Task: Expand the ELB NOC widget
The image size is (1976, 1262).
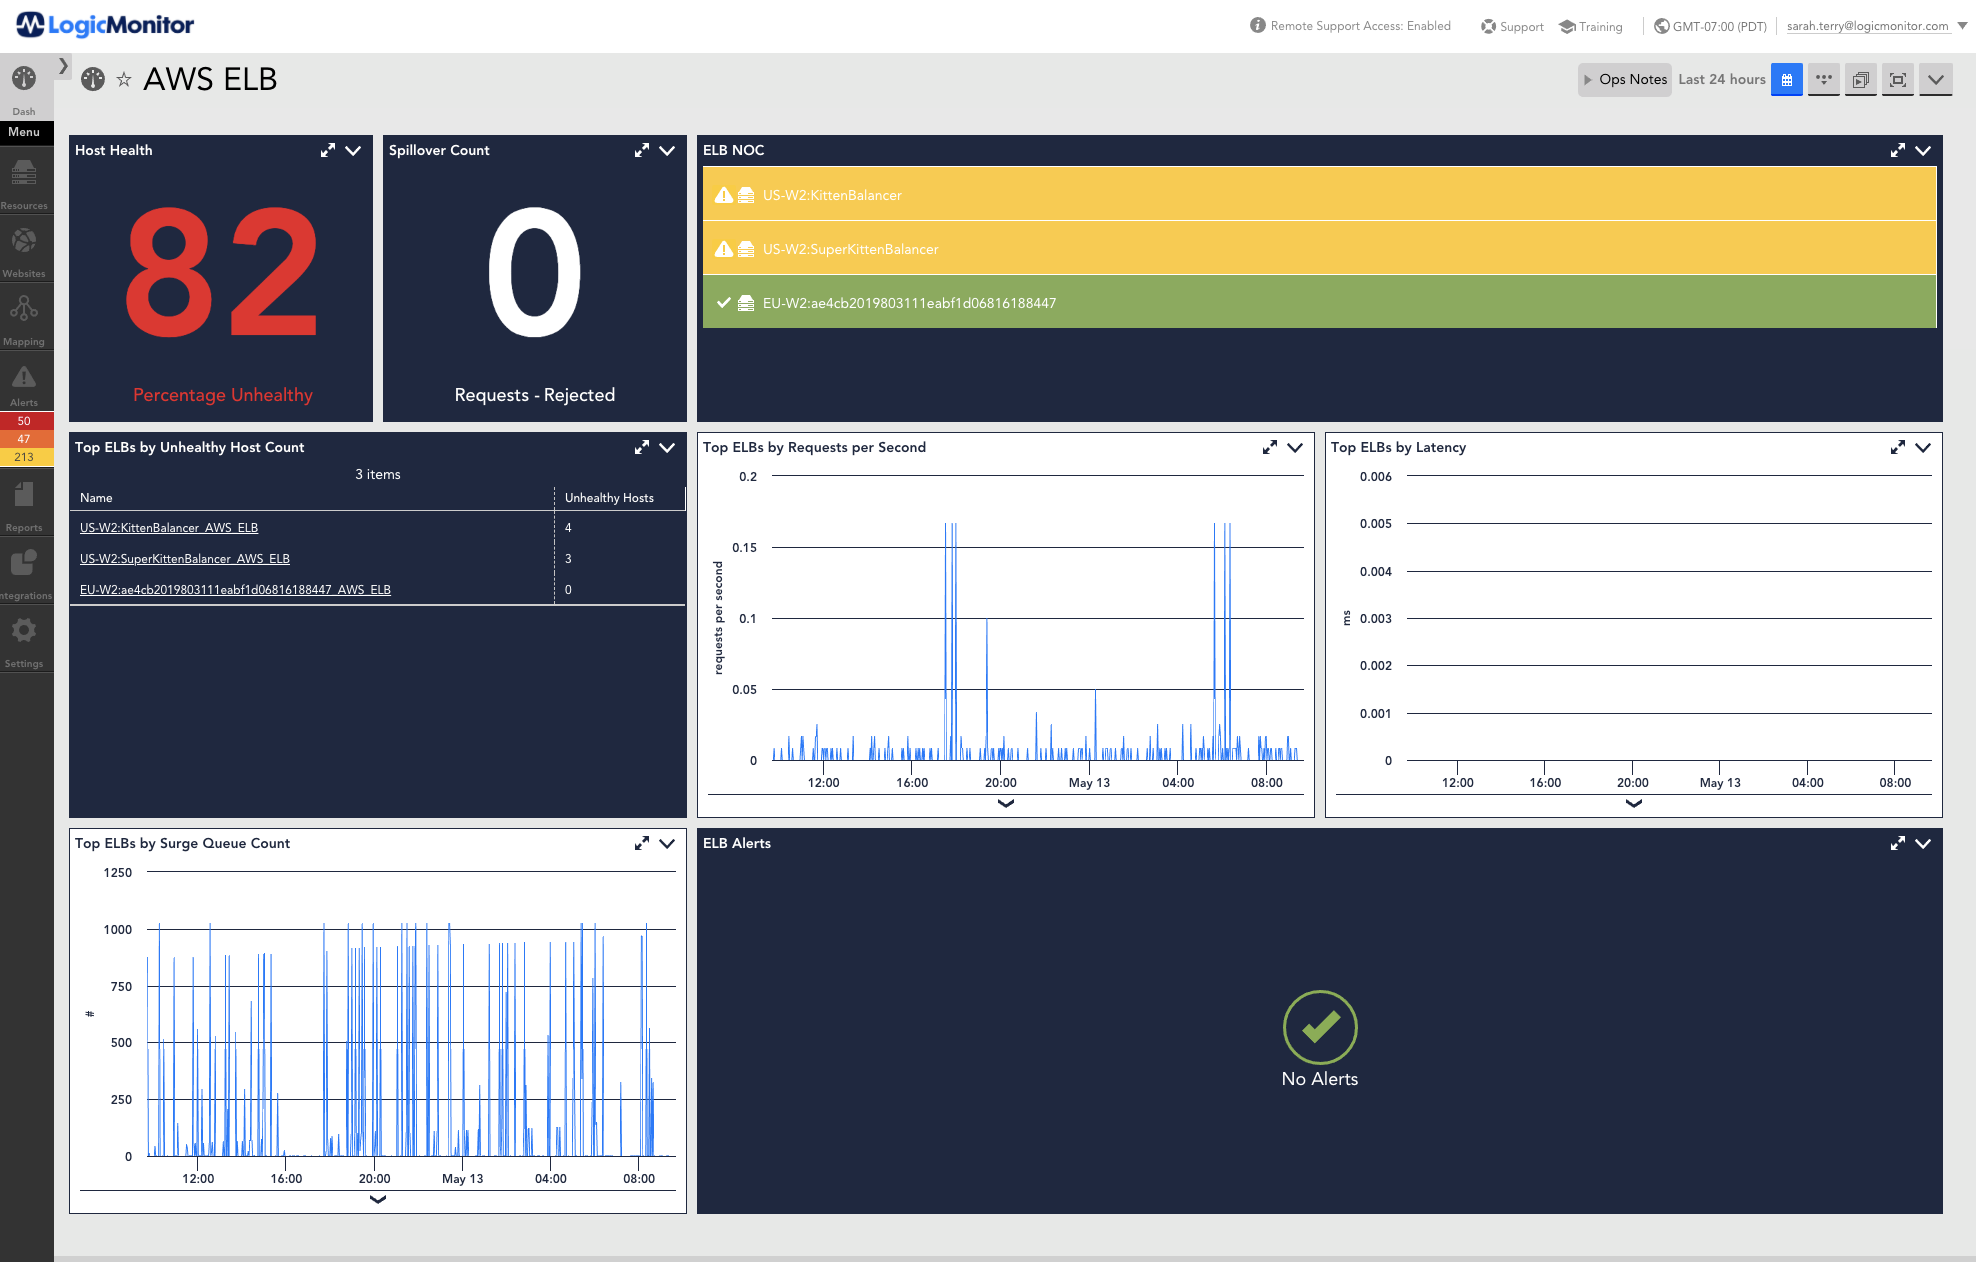Action: pyautogui.click(x=1897, y=150)
